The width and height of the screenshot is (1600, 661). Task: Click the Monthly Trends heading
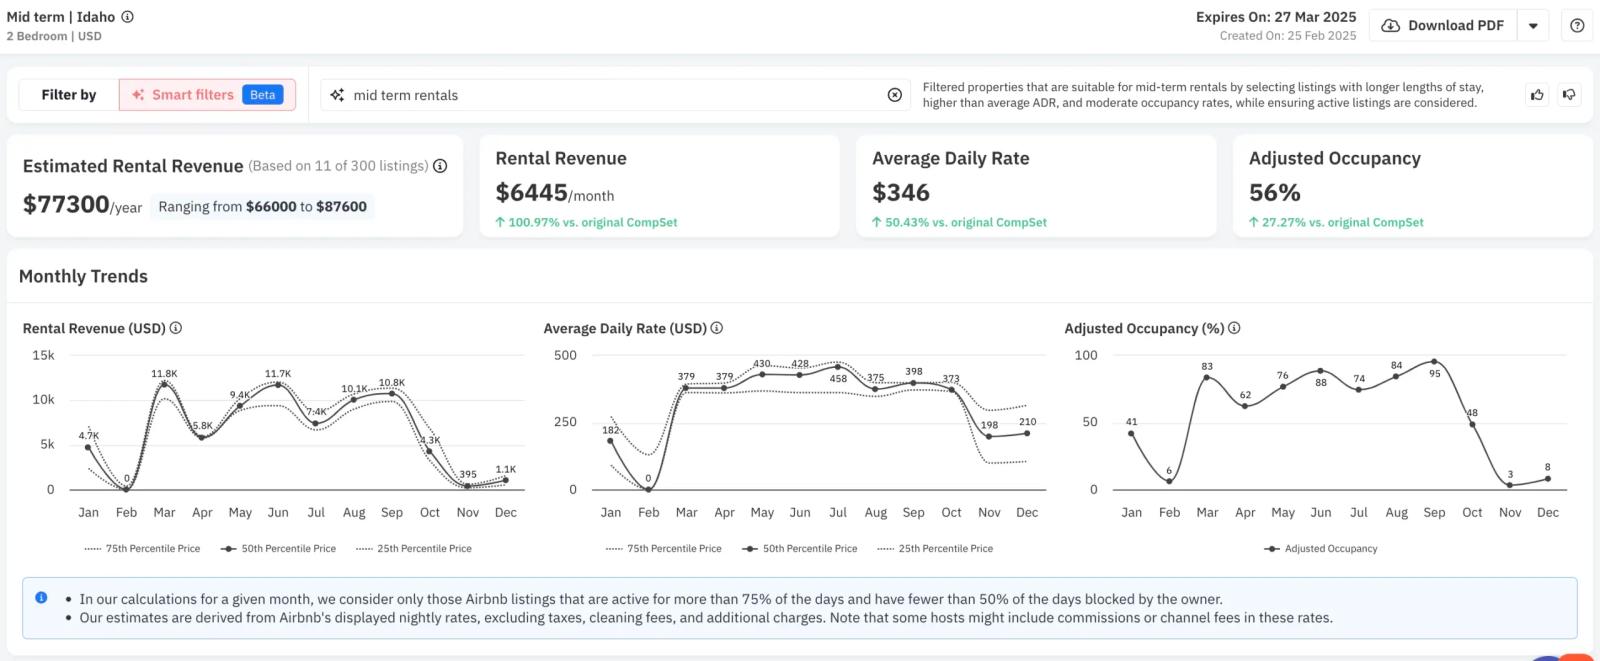(83, 276)
